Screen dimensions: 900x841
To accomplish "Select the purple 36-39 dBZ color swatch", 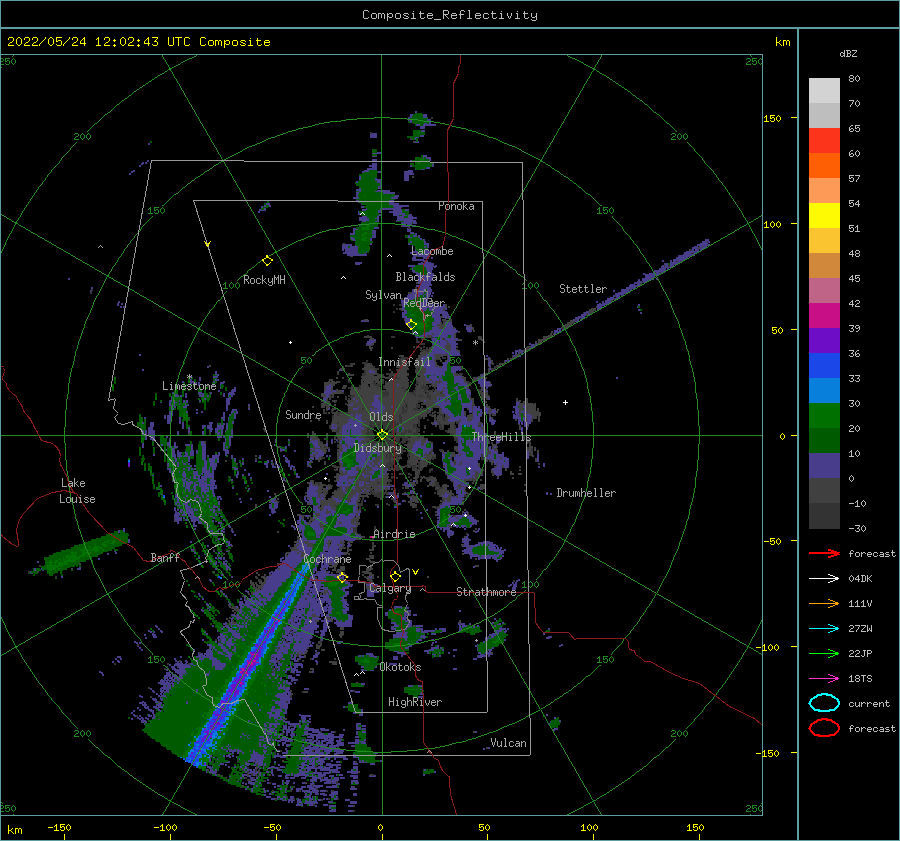I will point(824,341).
